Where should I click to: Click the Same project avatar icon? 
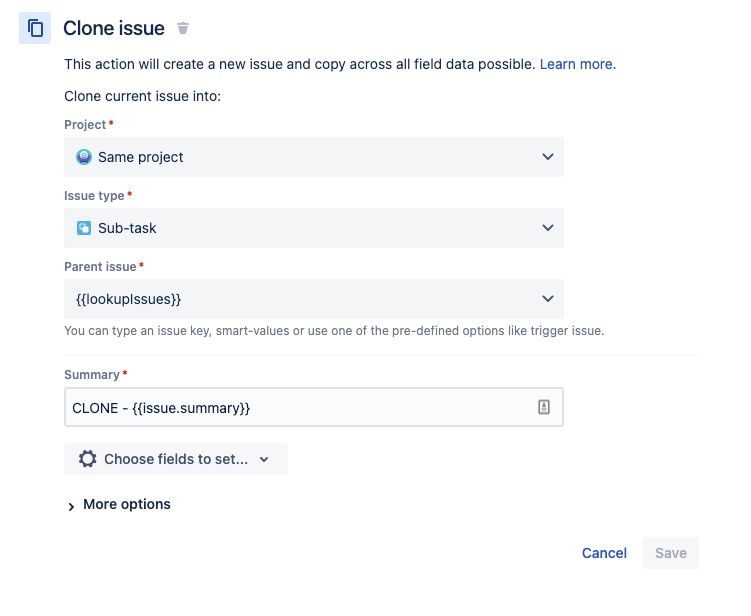point(84,157)
